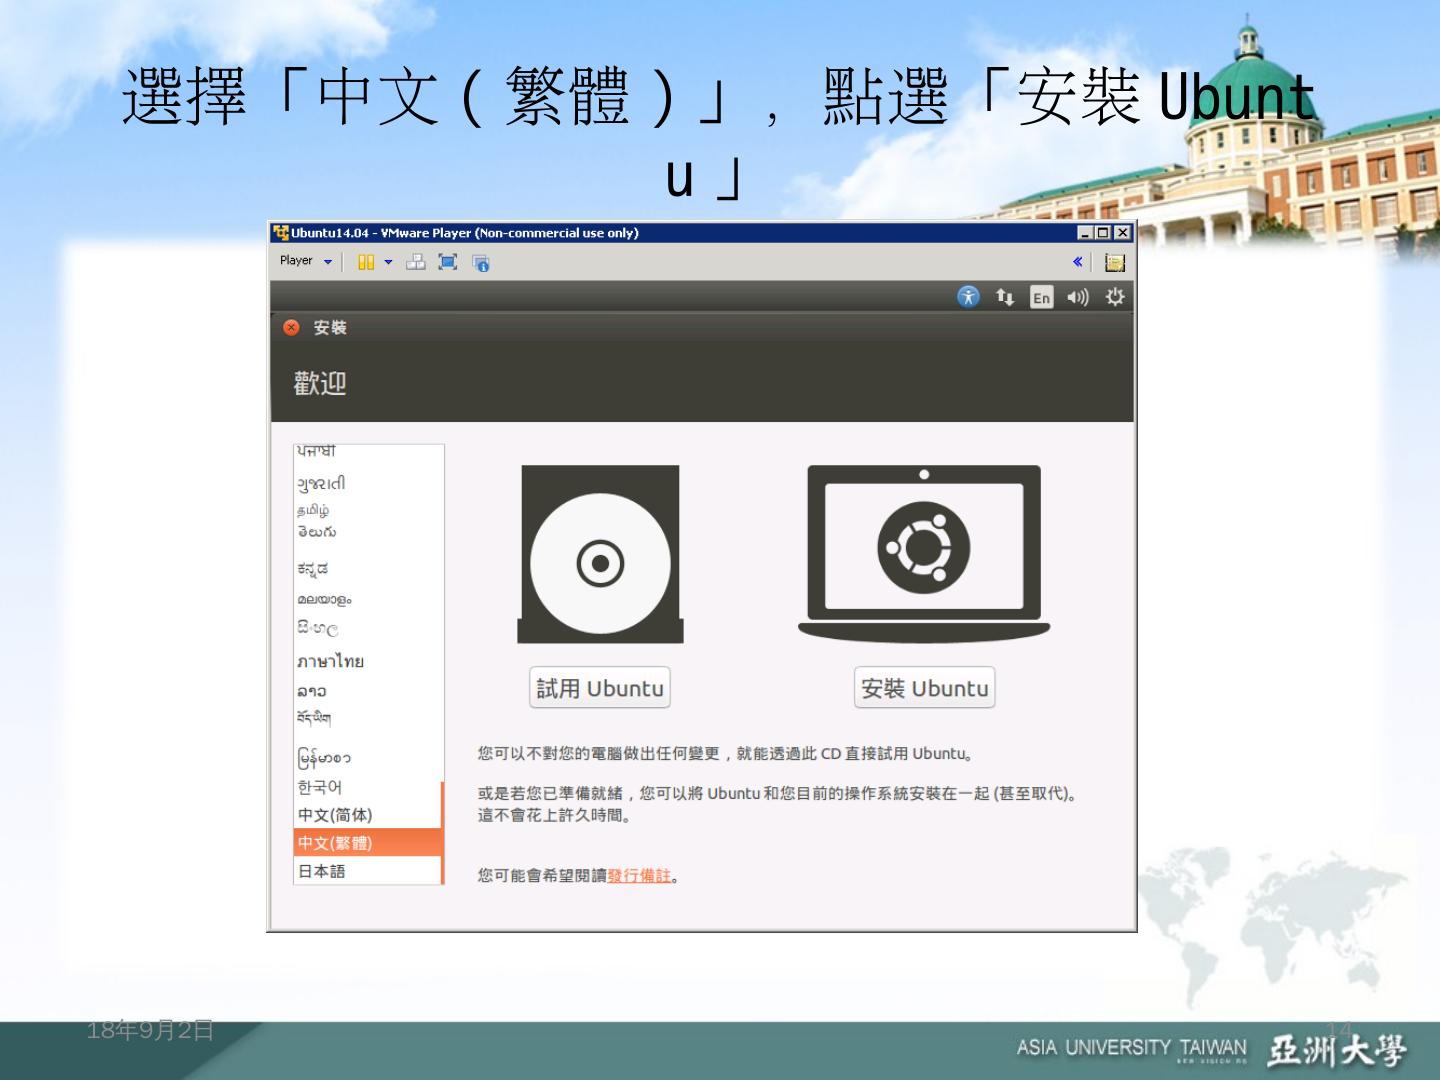Minimize the VMware Player window
The height and width of the screenshot is (1080, 1440).
(1085, 233)
